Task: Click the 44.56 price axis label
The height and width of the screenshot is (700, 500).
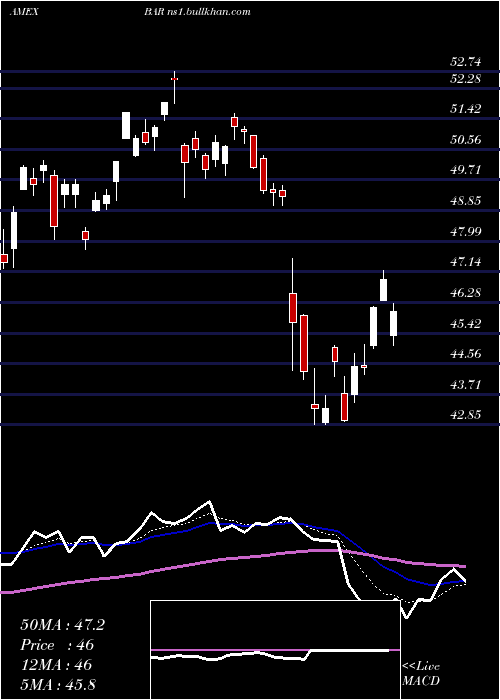Action: click(x=466, y=354)
